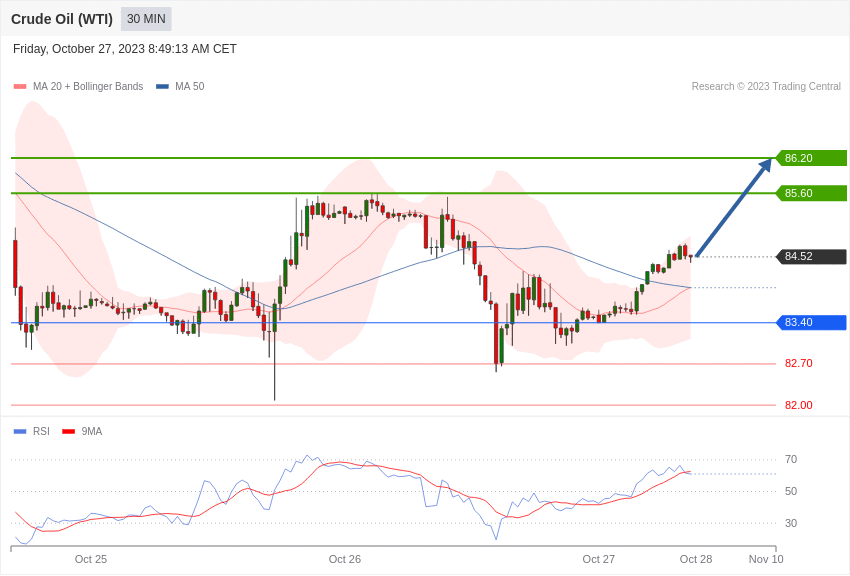The height and width of the screenshot is (576, 850).
Task: Click the Oct 26 date axis label
Action: tap(345, 559)
